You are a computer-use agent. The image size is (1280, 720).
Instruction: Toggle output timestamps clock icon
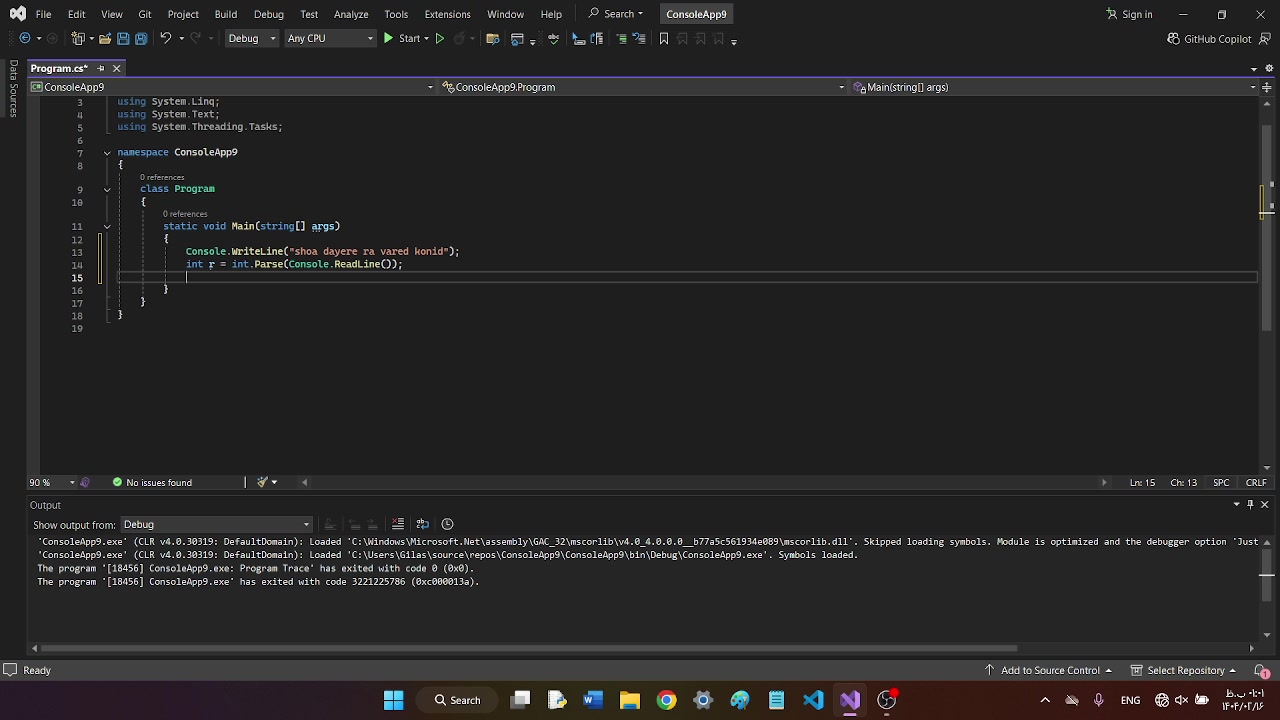[447, 524]
